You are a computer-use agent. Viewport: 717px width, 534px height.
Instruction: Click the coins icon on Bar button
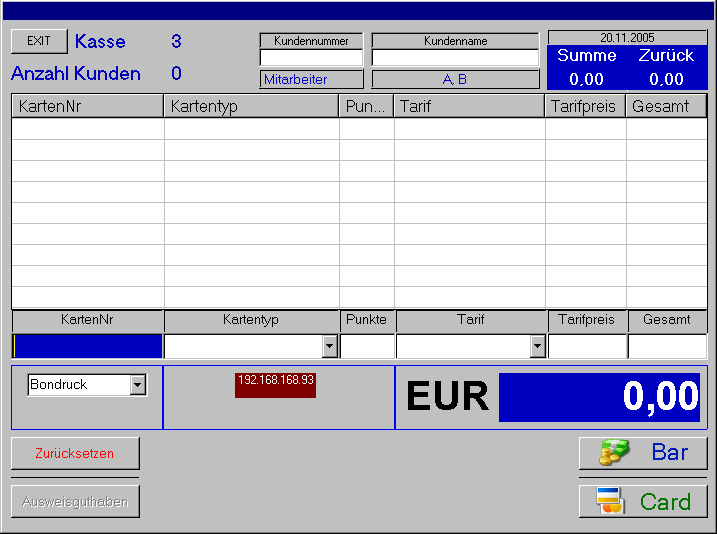pos(612,453)
